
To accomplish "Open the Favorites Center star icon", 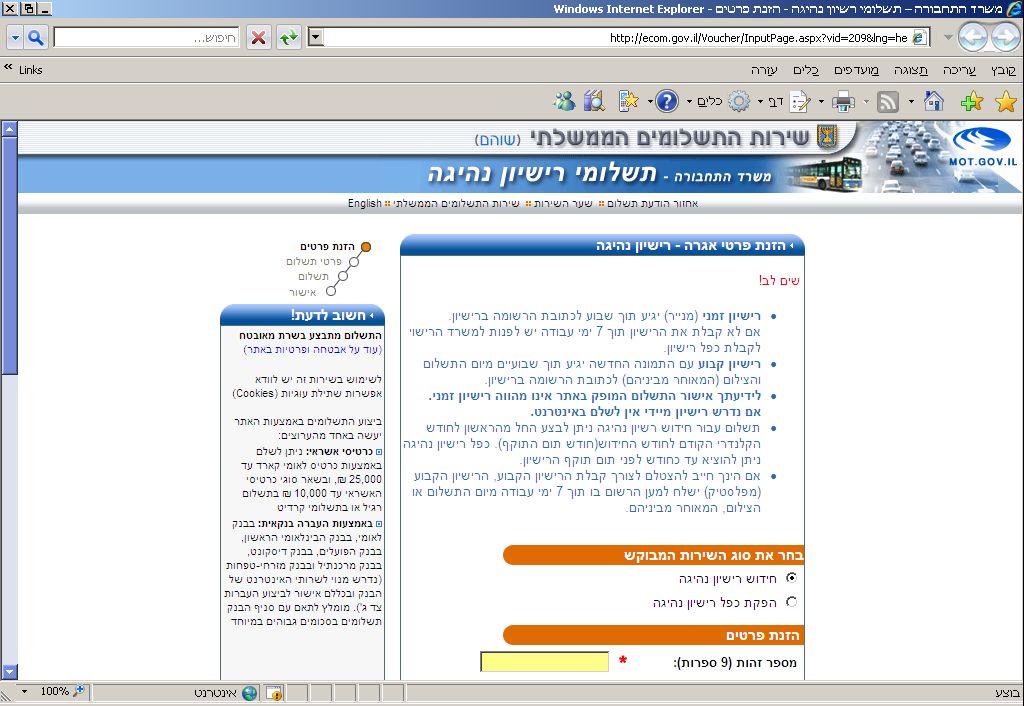I will click(1005, 101).
